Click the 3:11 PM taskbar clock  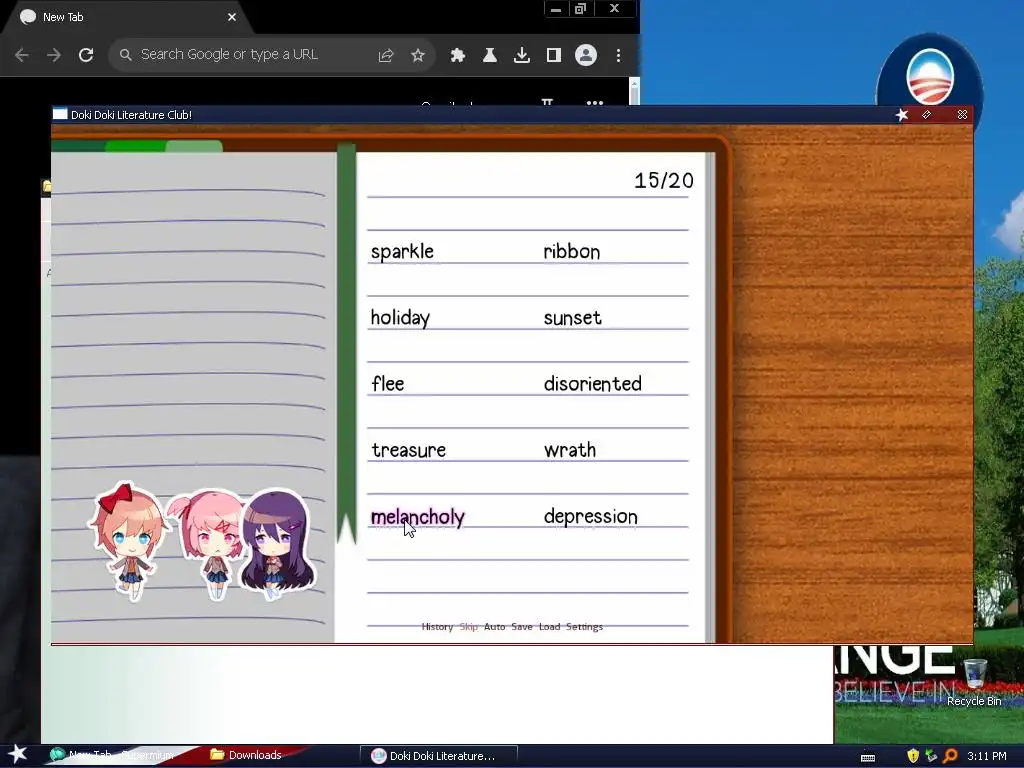[987, 756]
